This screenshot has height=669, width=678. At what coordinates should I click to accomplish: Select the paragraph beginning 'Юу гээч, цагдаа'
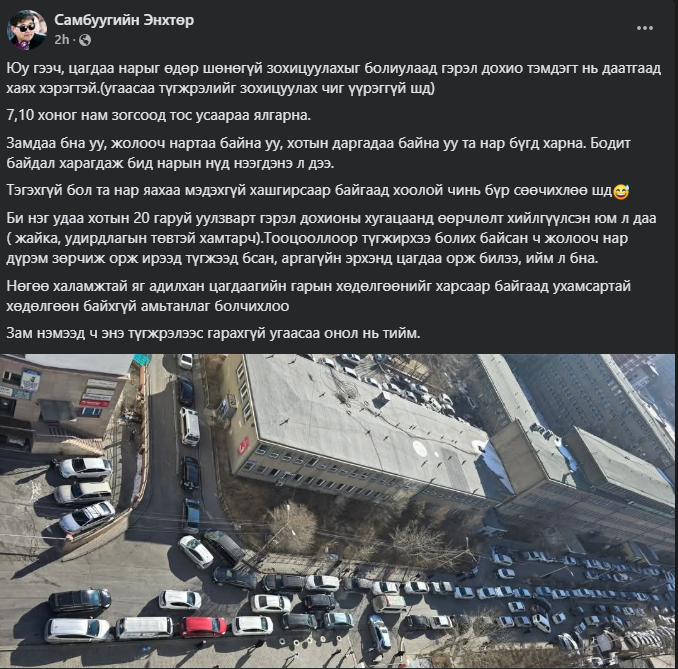333,78
